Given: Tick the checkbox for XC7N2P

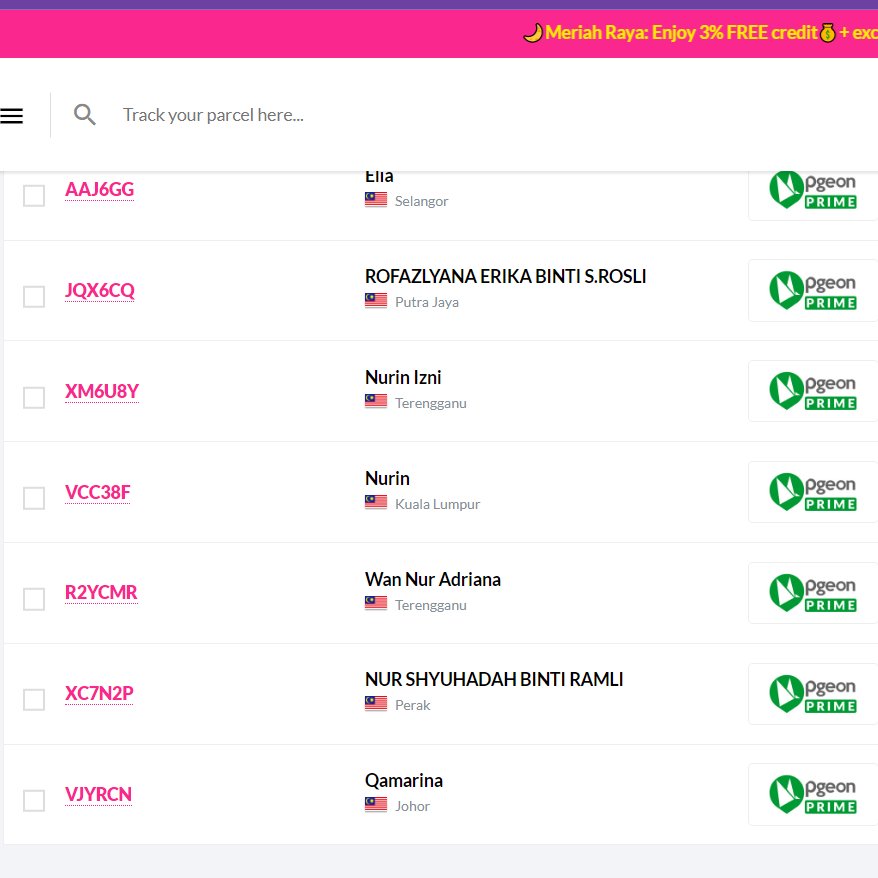Looking at the screenshot, I should (x=34, y=699).
